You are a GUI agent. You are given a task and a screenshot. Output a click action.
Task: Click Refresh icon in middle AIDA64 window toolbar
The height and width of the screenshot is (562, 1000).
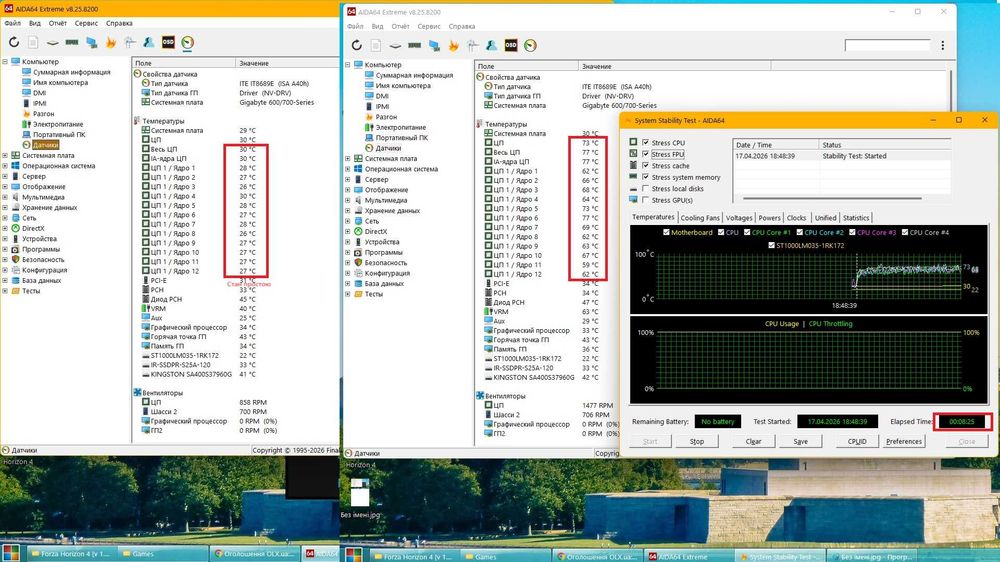coord(357,45)
